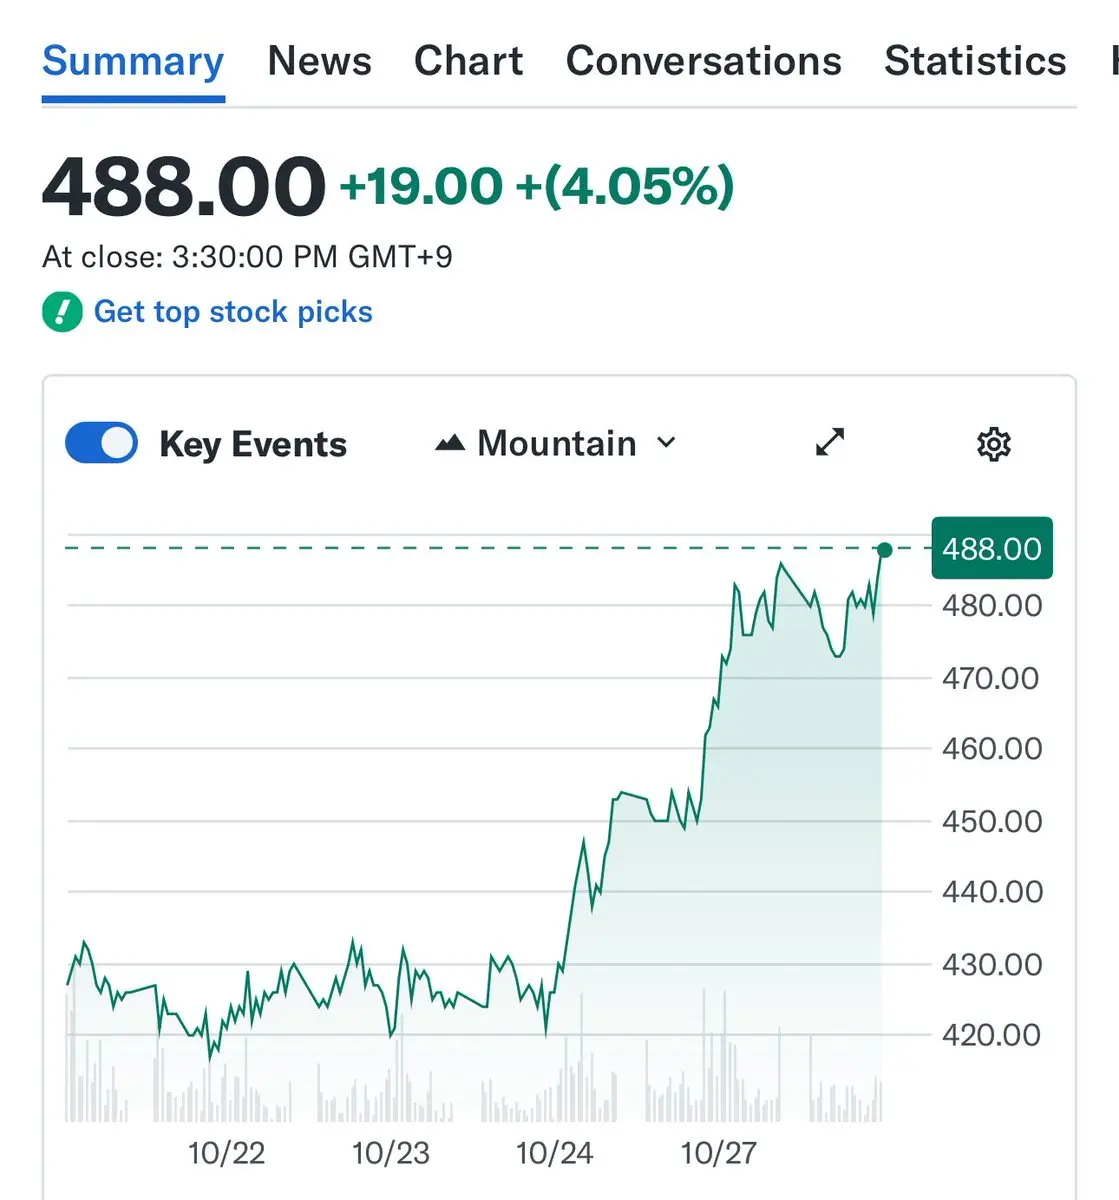
Task: Click the green 488.00 price tag on chart
Action: pos(991,548)
